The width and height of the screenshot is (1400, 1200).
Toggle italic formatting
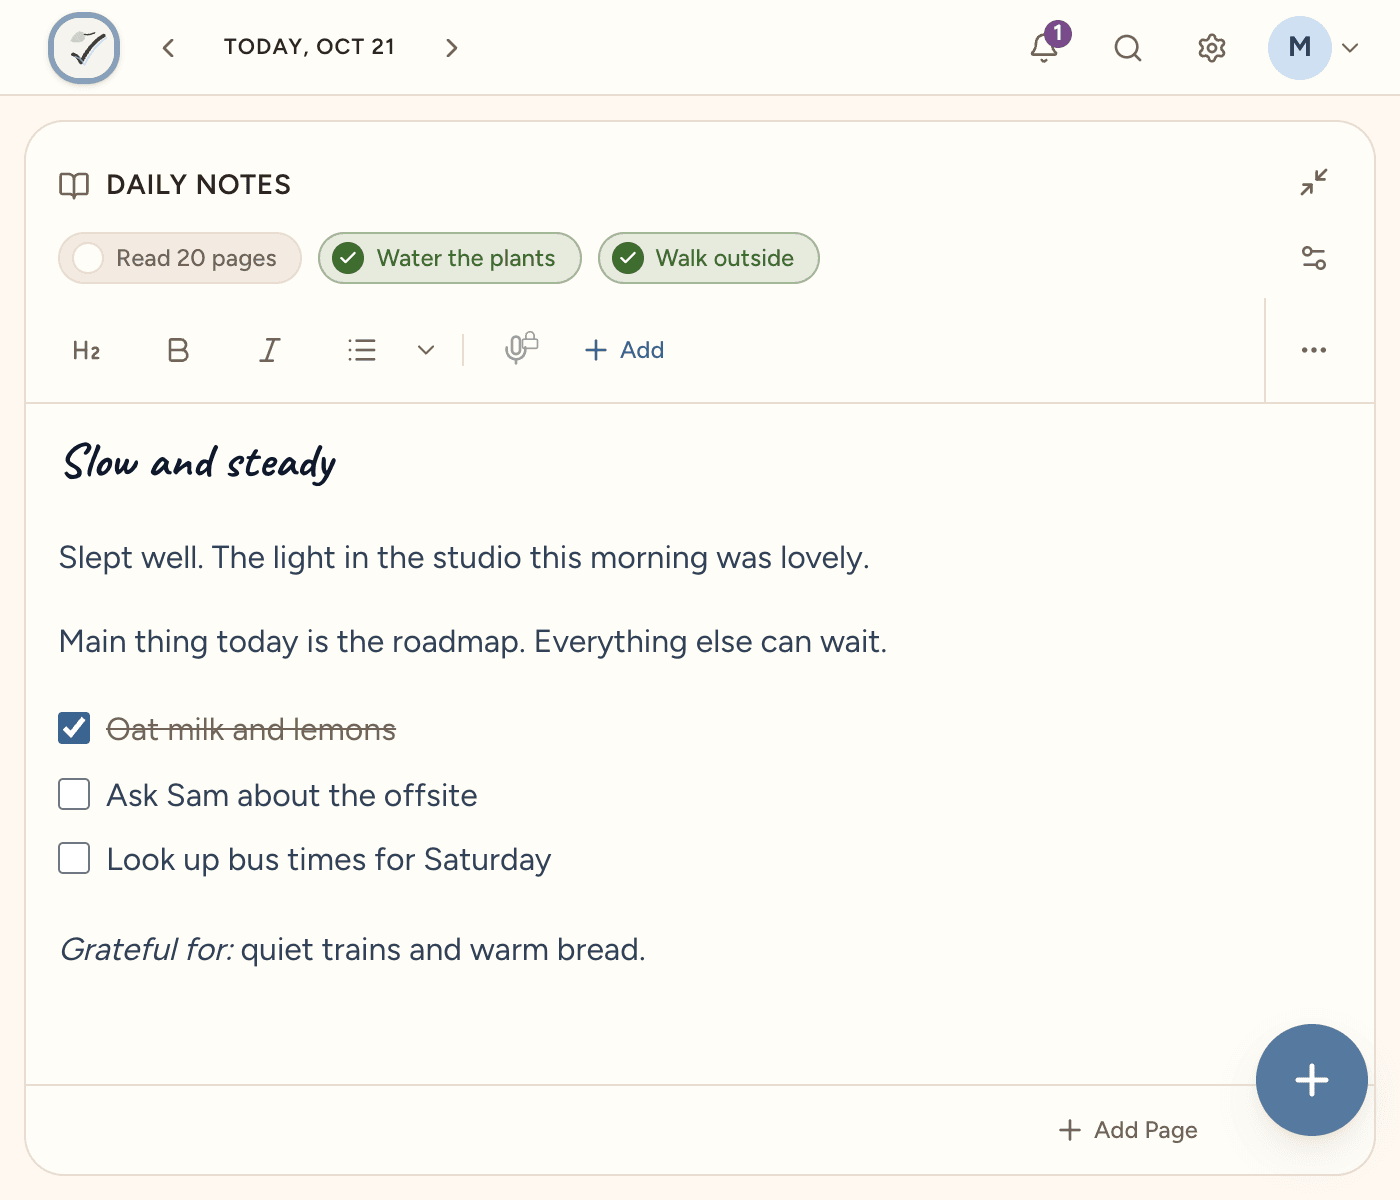click(x=270, y=350)
